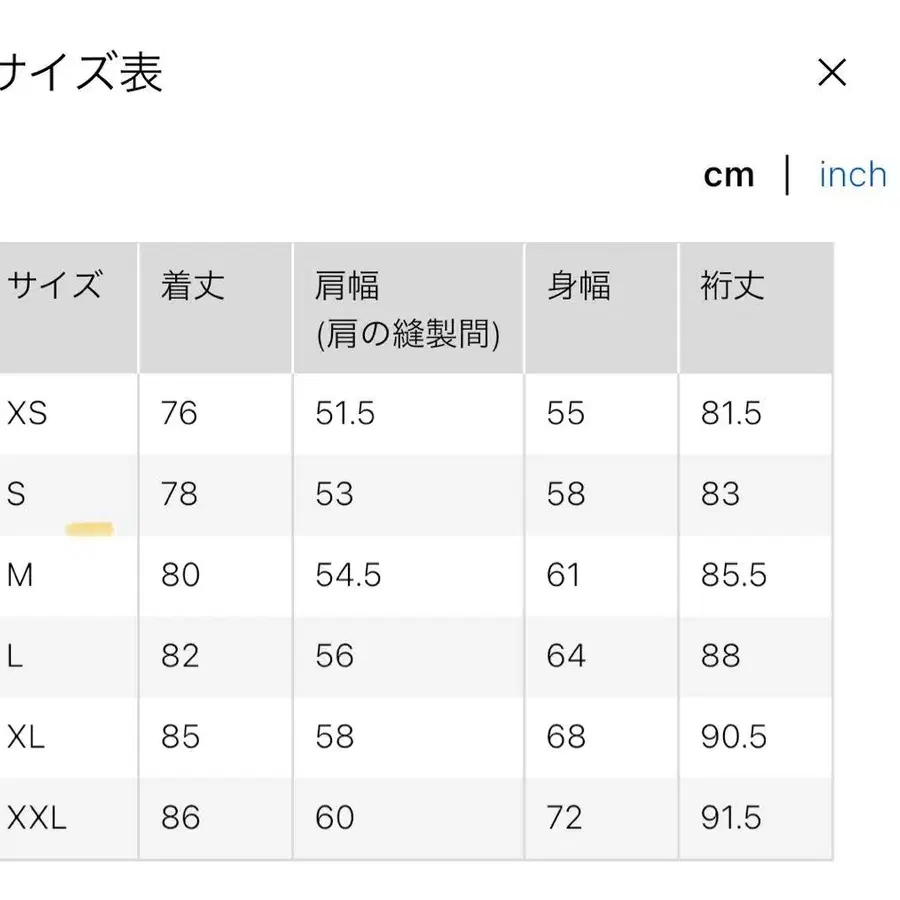Click the XXL size row label
900x900 pixels.
pyautogui.click(x=35, y=818)
